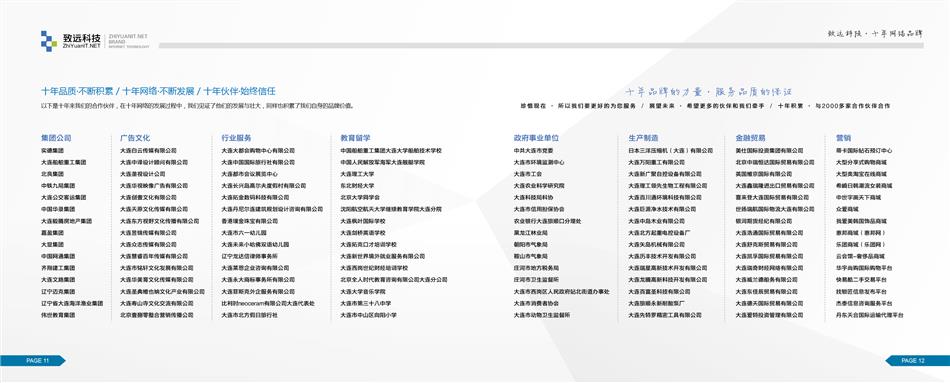Choose the 营销 heading
The image size is (950, 383).
[843, 138]
